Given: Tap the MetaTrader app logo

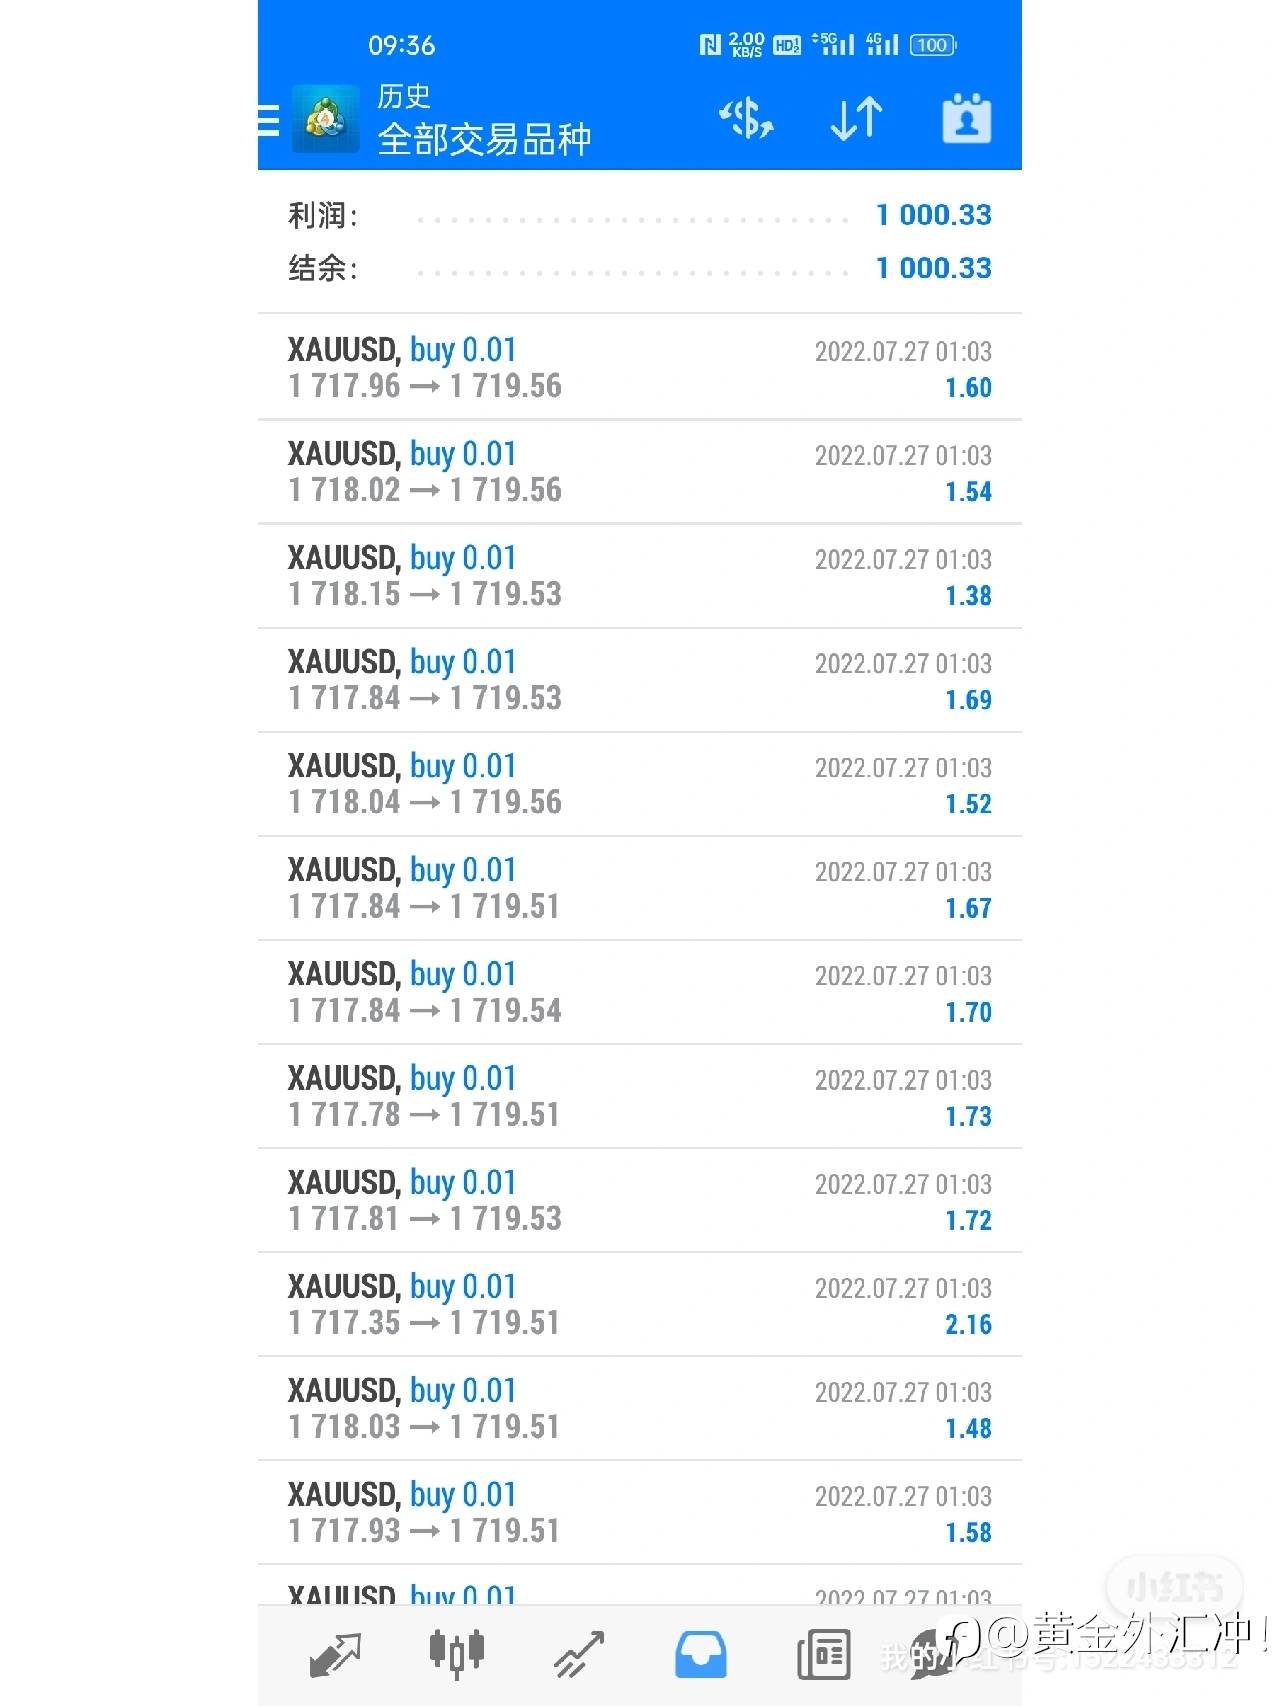Looking at the screenshot, I should tap(325, 120).
